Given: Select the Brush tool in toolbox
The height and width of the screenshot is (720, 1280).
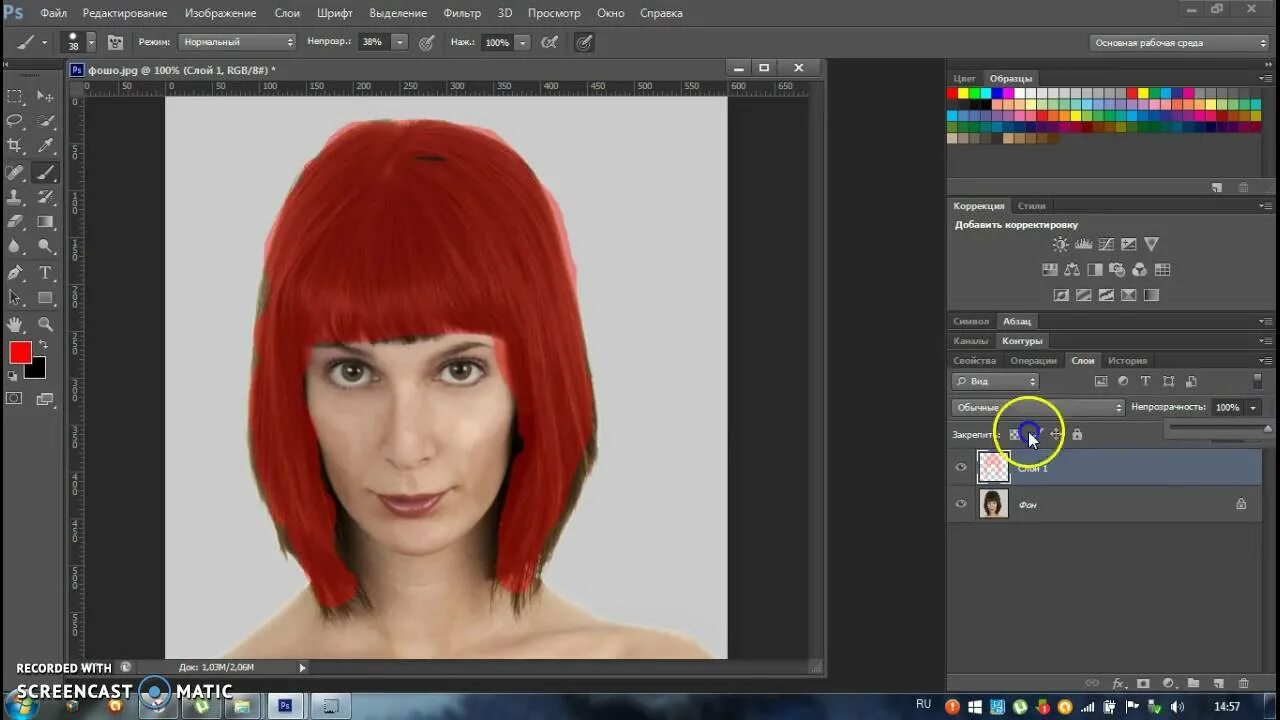Looking at the screenshot, I should 45,172.
